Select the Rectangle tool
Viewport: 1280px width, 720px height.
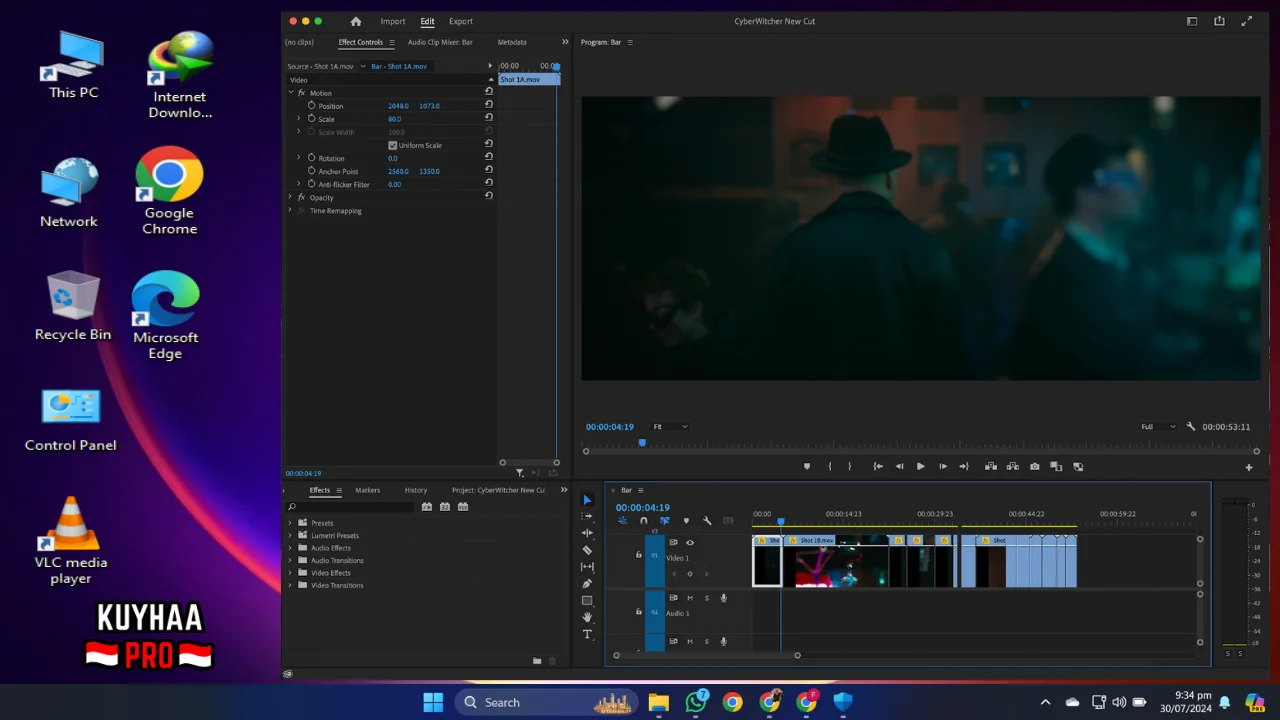[587, 601]
